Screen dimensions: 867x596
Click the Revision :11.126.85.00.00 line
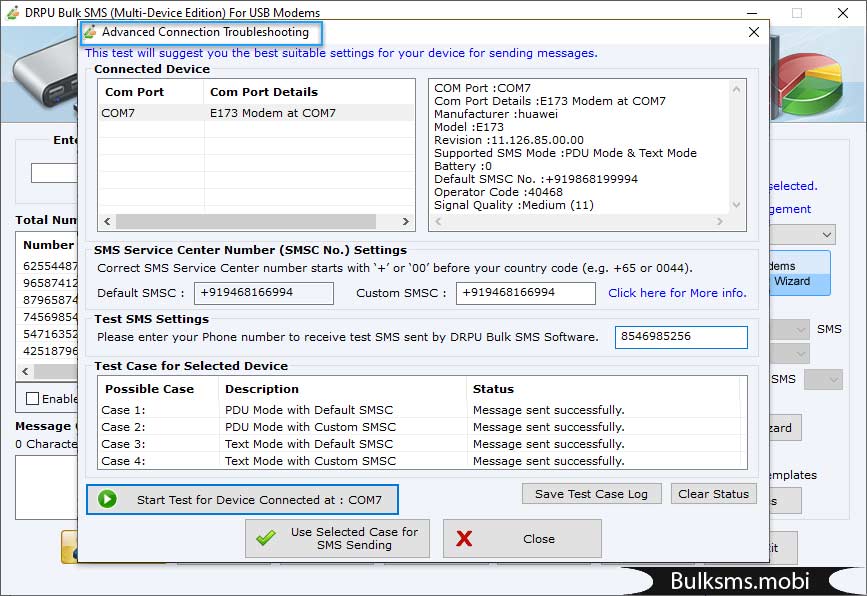509,140
